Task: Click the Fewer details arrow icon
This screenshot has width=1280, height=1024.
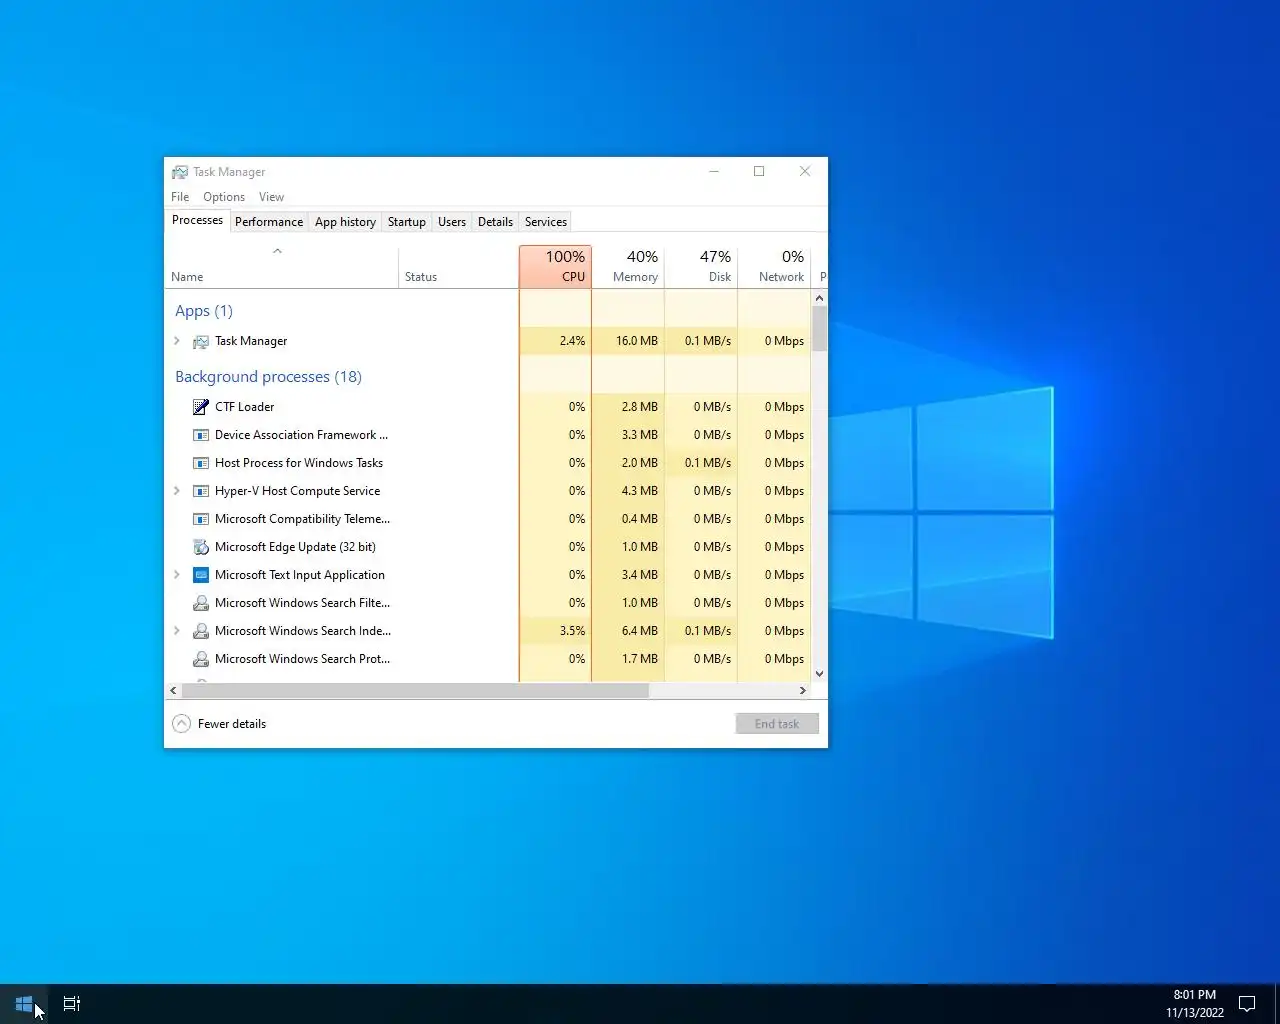Action: (181, 724)
